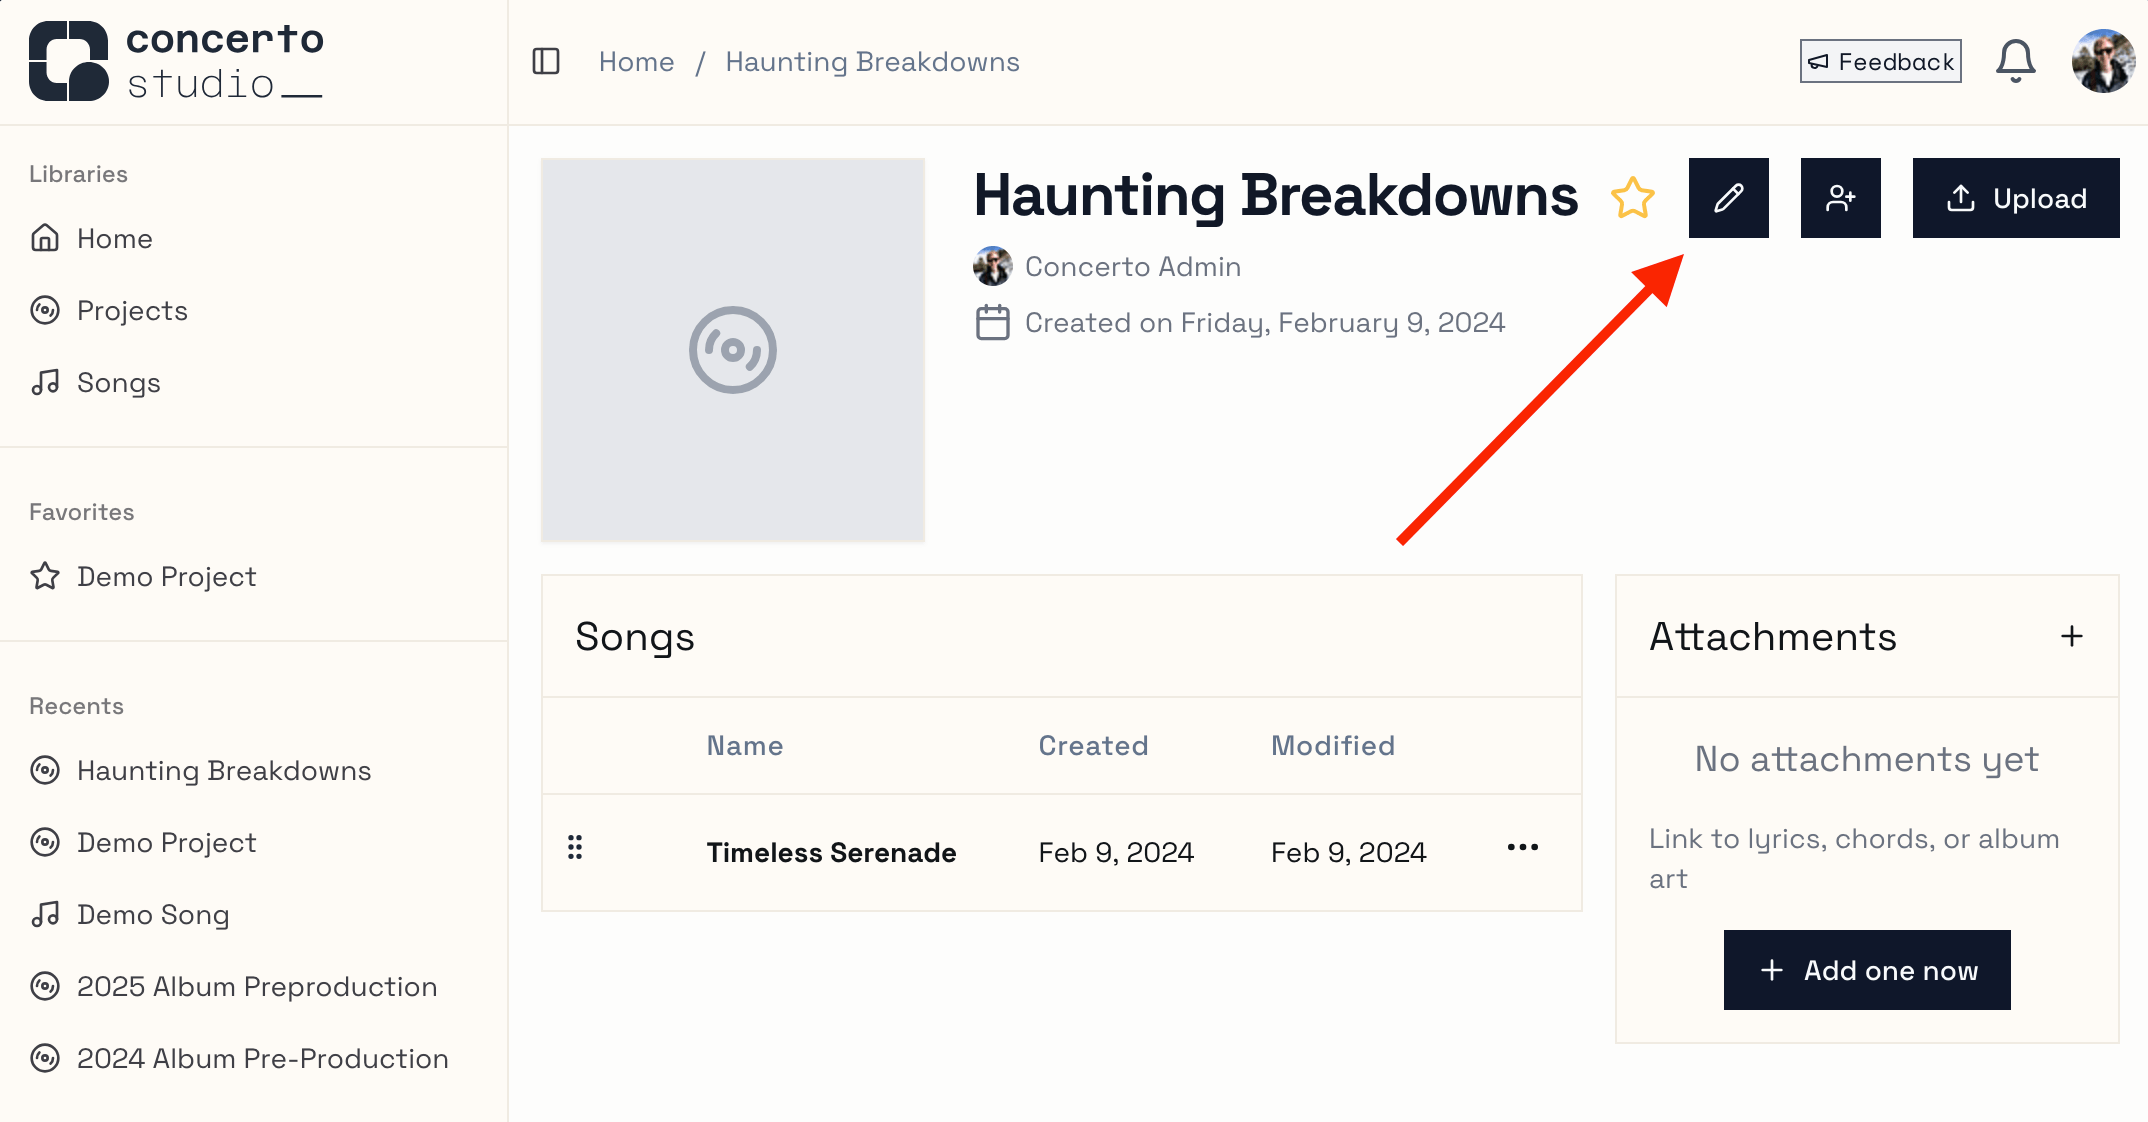
Task: Click the Upload button
Action: (2016, 198)
